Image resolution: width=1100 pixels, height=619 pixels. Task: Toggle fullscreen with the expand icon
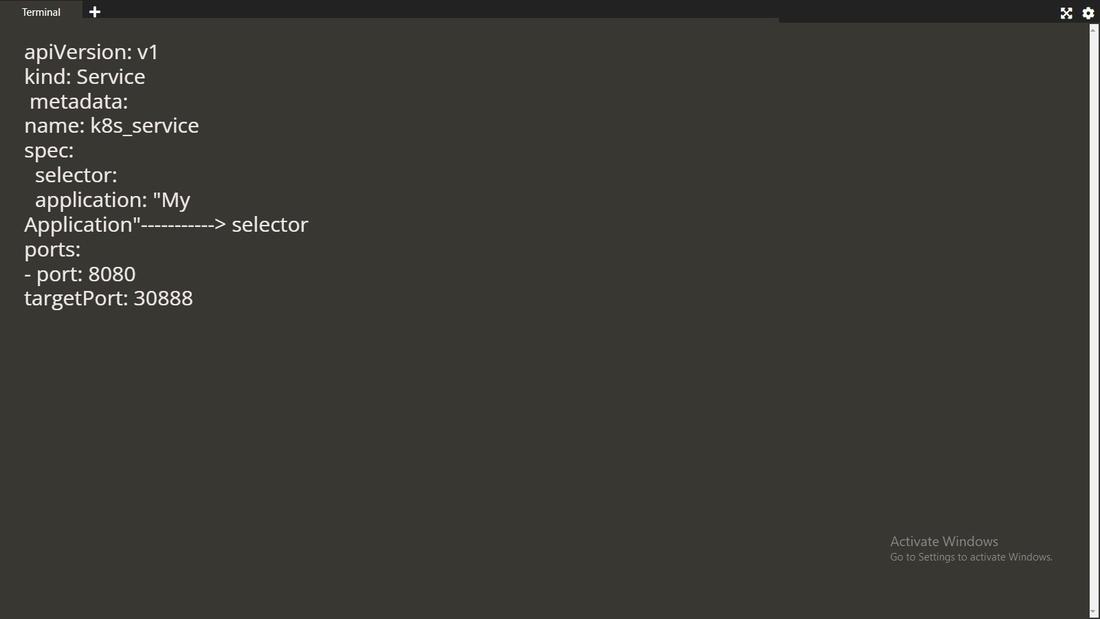[x=1066, y=13]
